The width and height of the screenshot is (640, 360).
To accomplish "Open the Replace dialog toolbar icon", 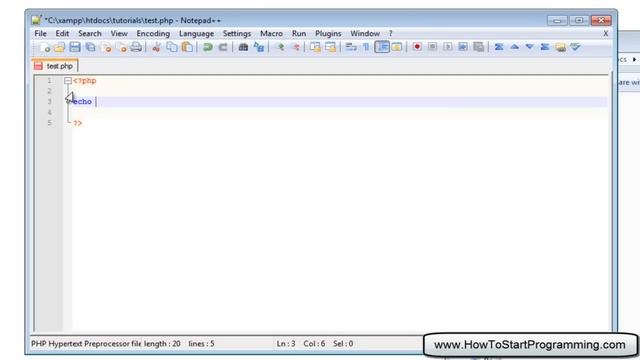I will pos(259,47).
